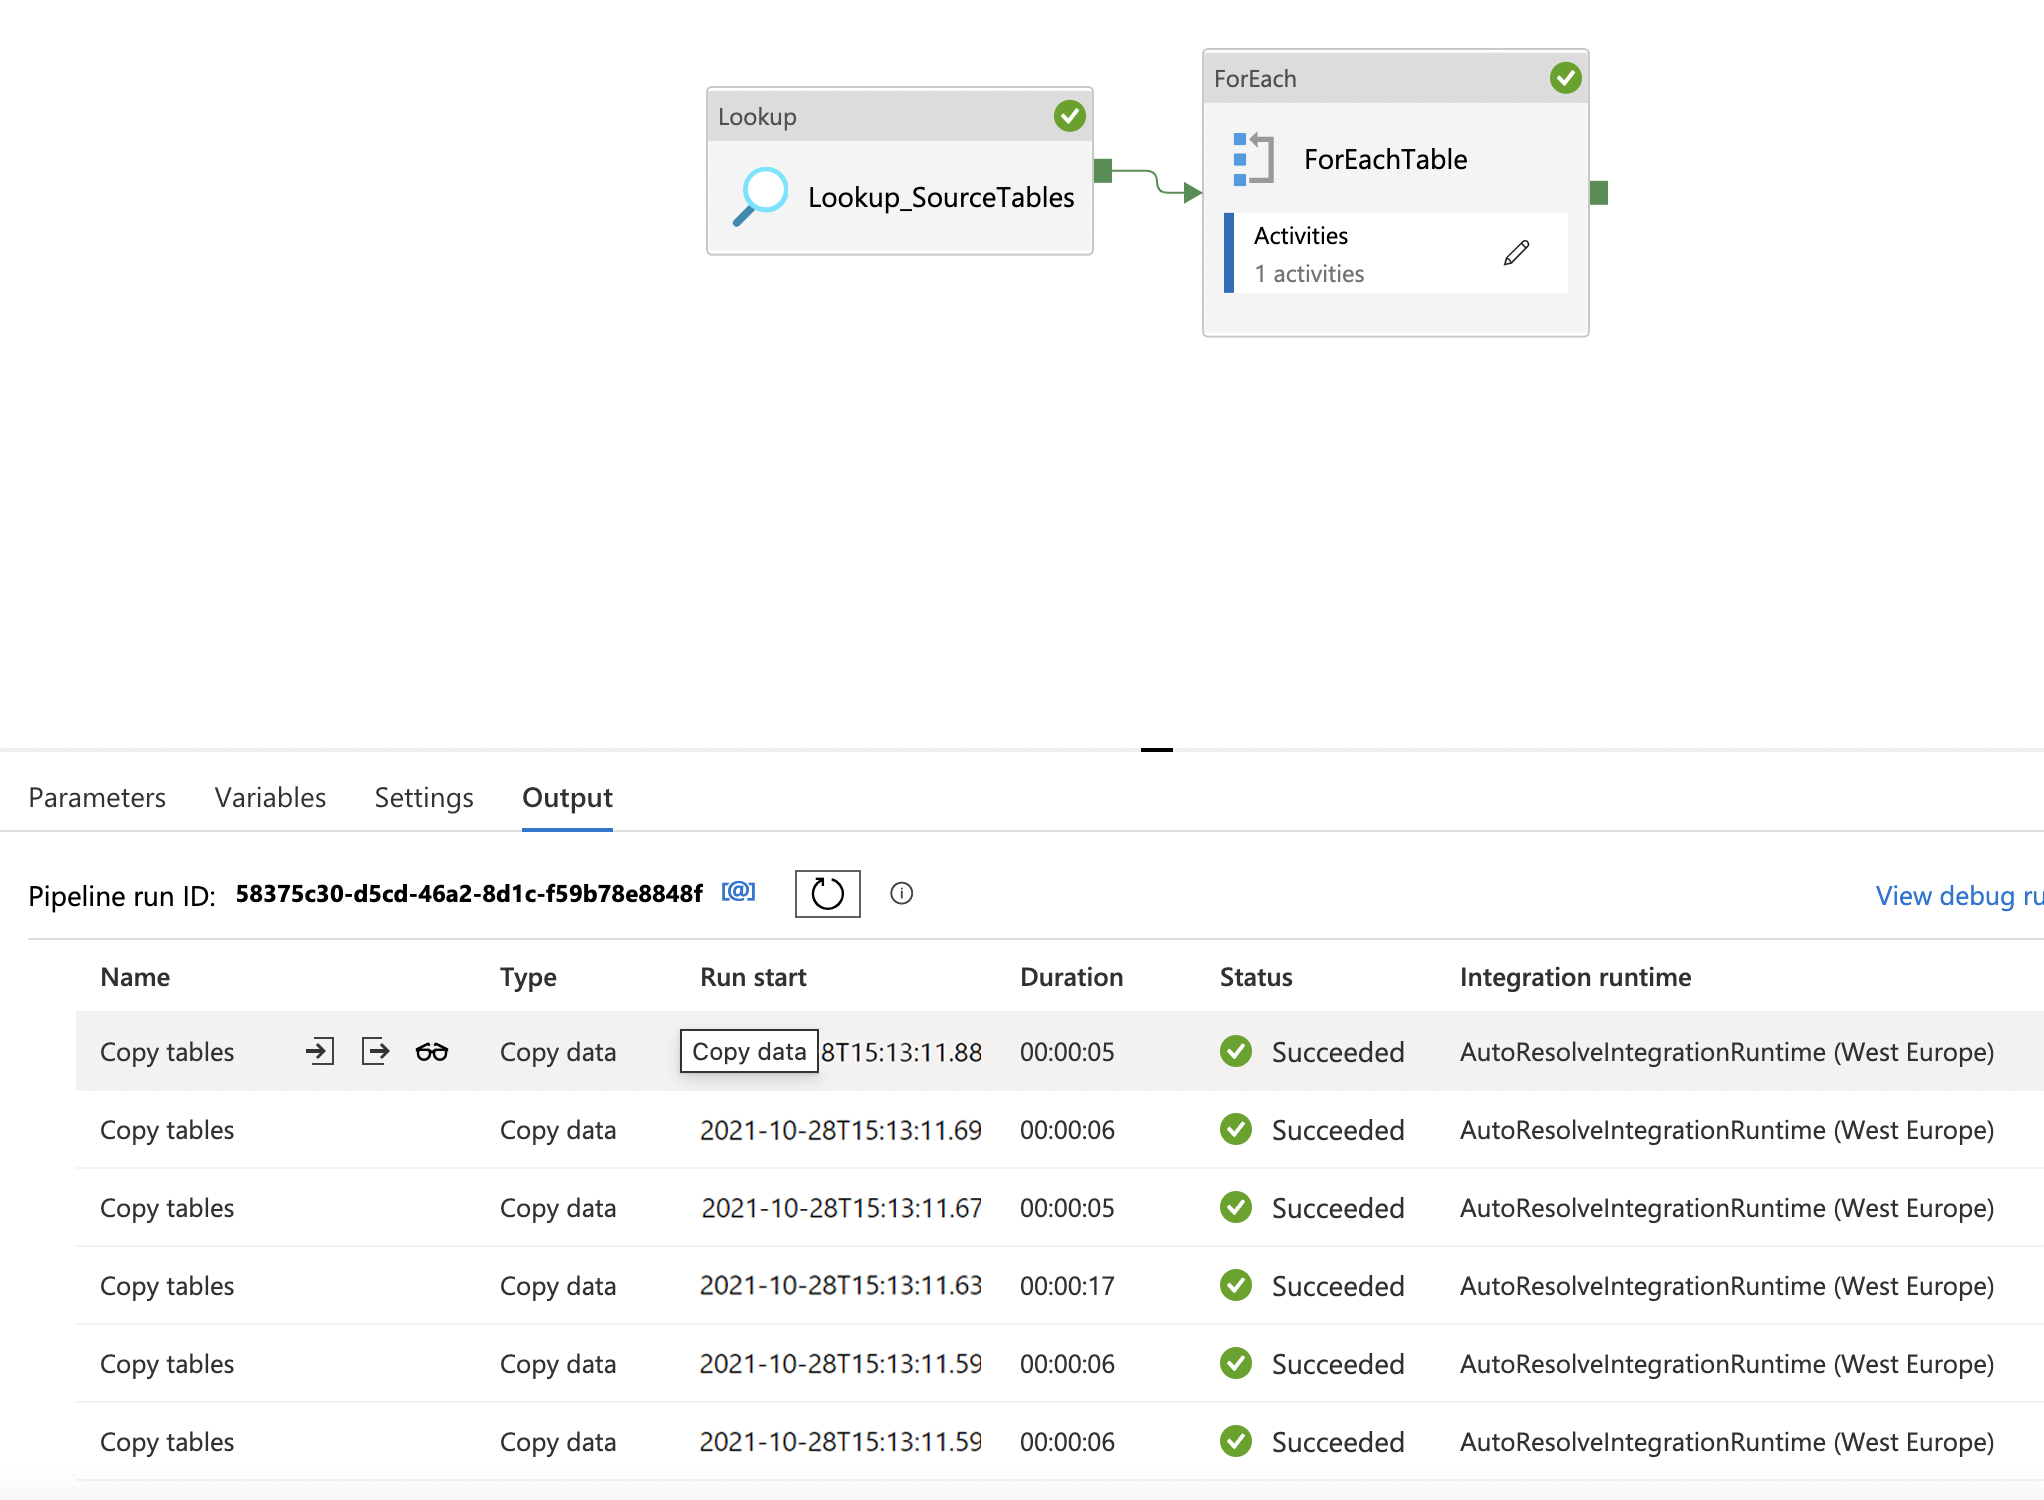
Task: Switch to the Parameters tab
Action: [x=97, y=797]
